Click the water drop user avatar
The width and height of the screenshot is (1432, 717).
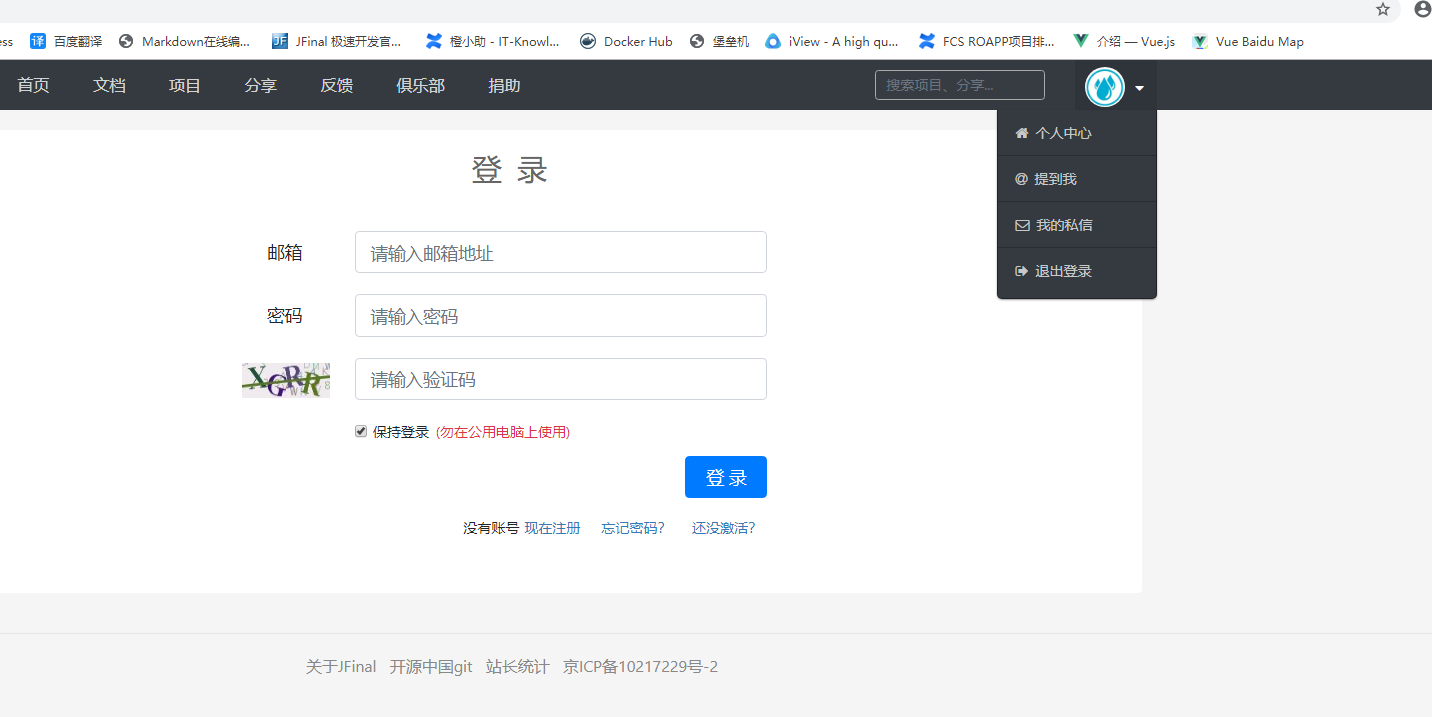click(1105, 87)
